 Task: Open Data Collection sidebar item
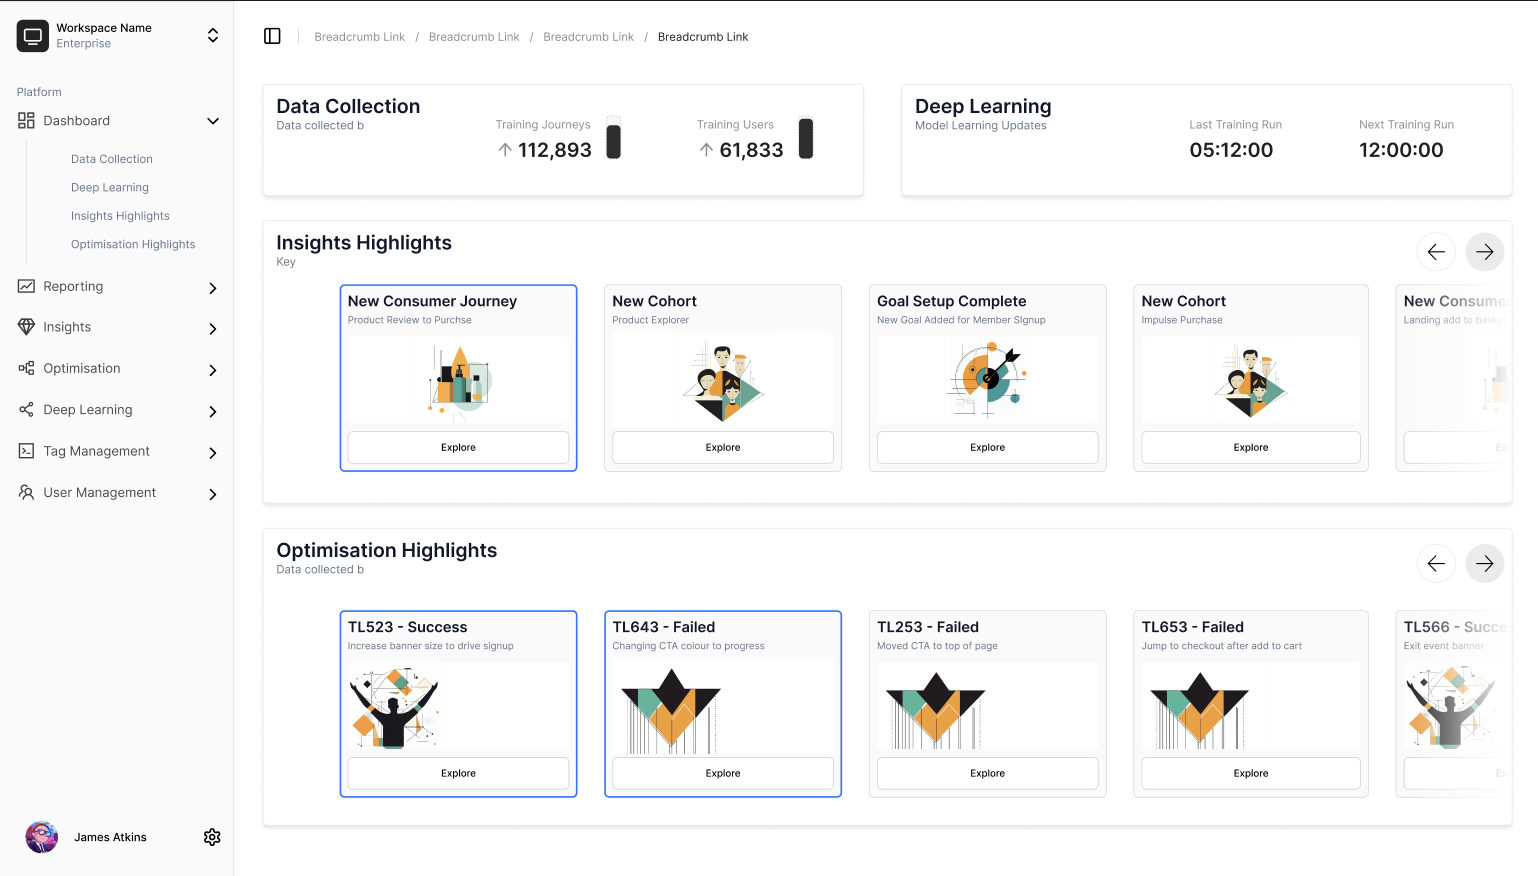pos(112,159)
